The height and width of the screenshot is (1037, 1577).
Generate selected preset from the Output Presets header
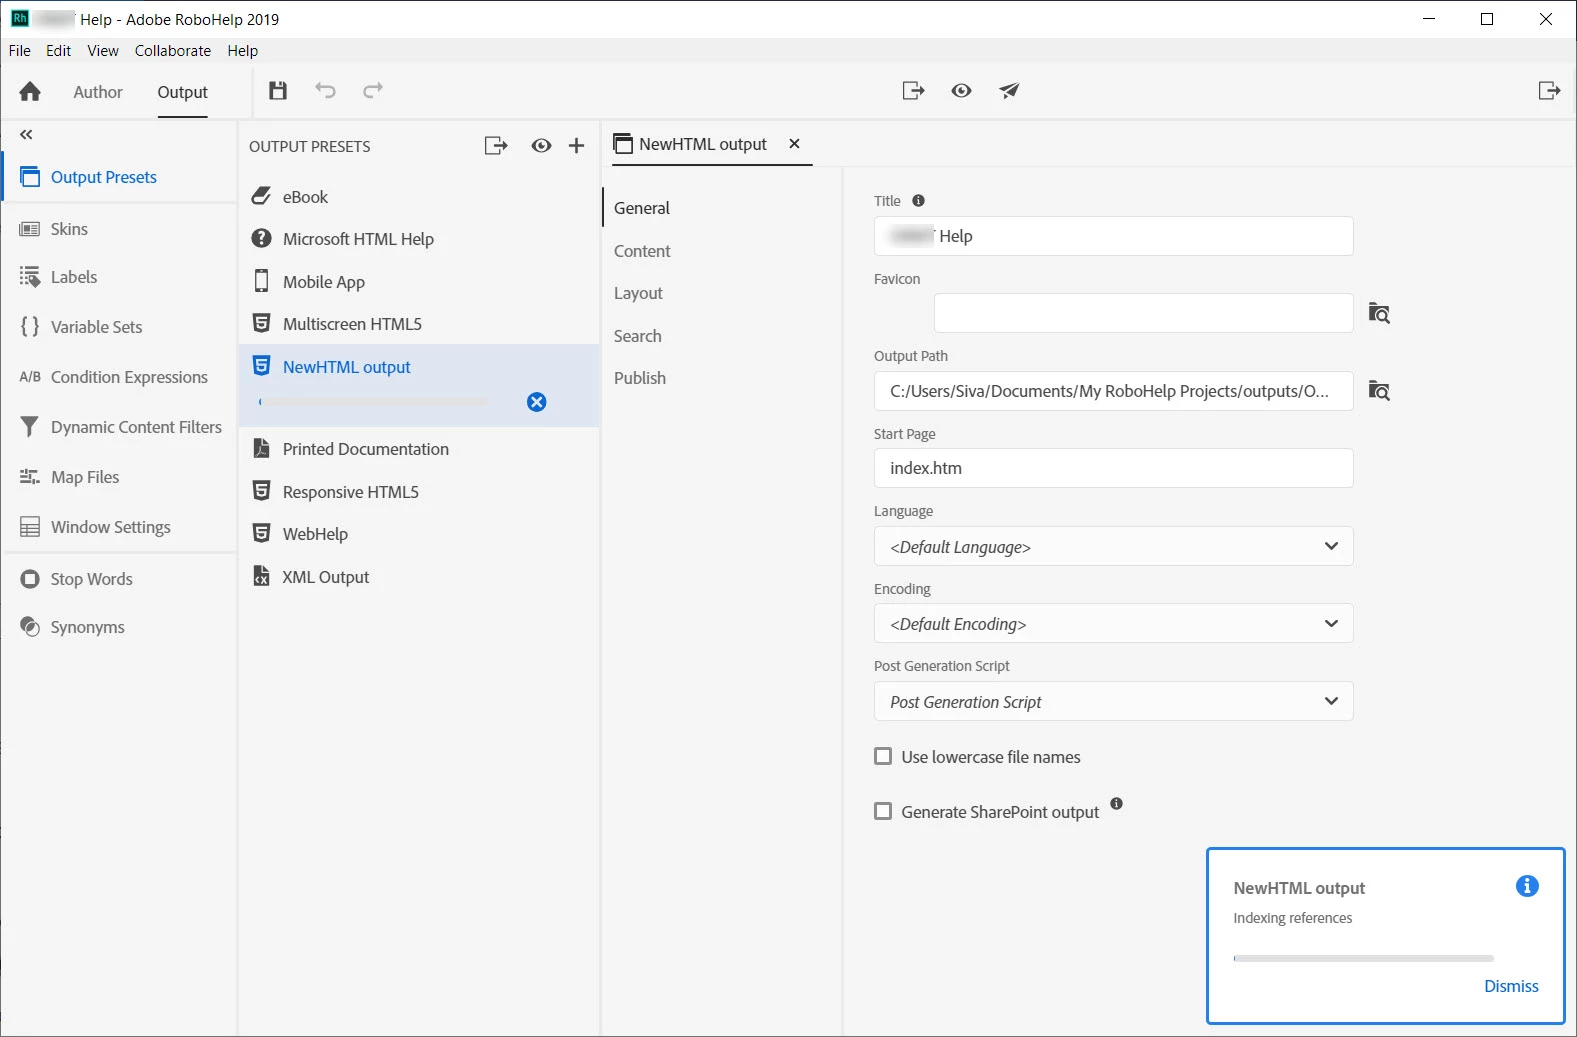(x=496, y=146)
